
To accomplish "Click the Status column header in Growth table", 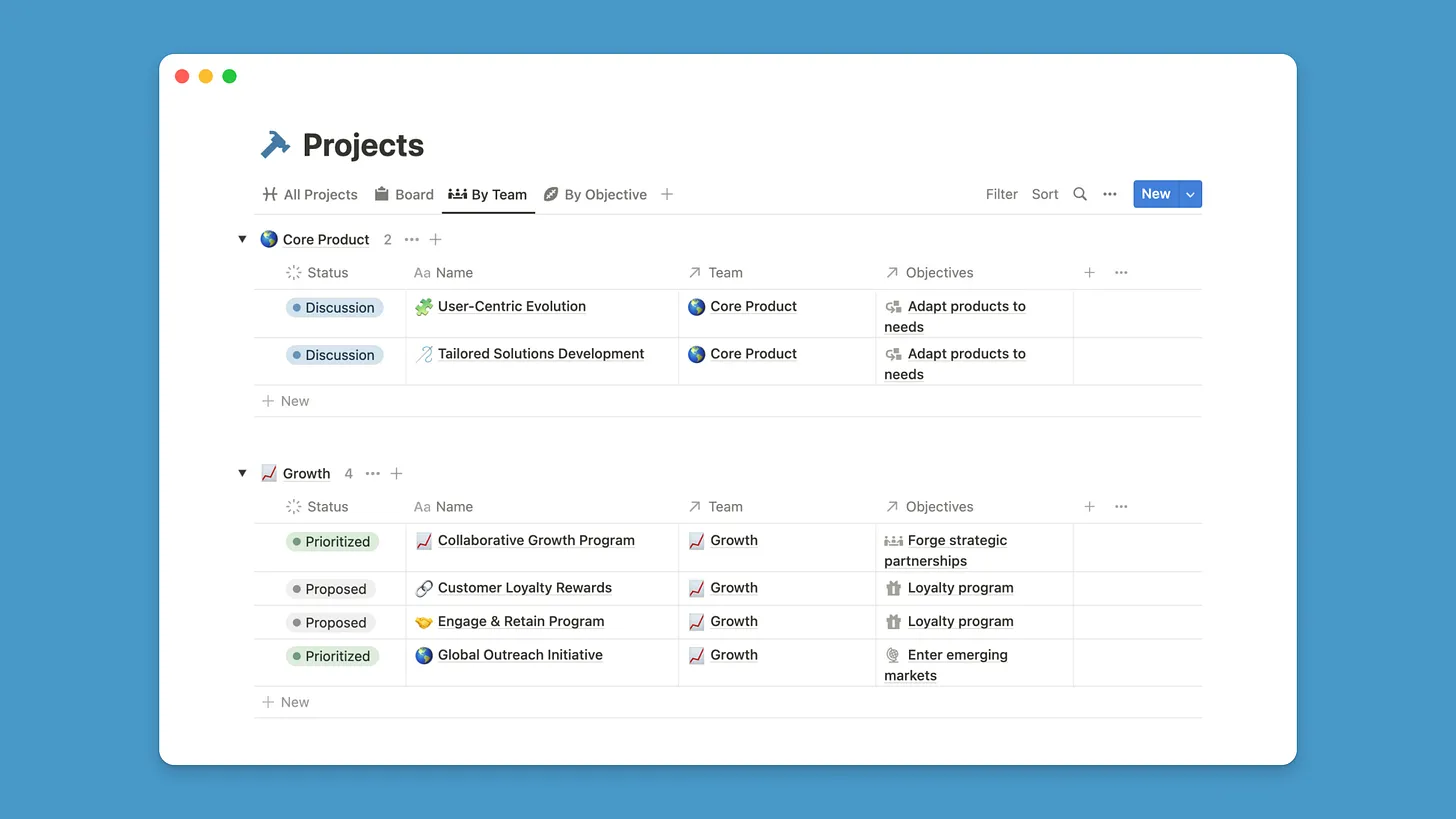I will click(317, 506).
